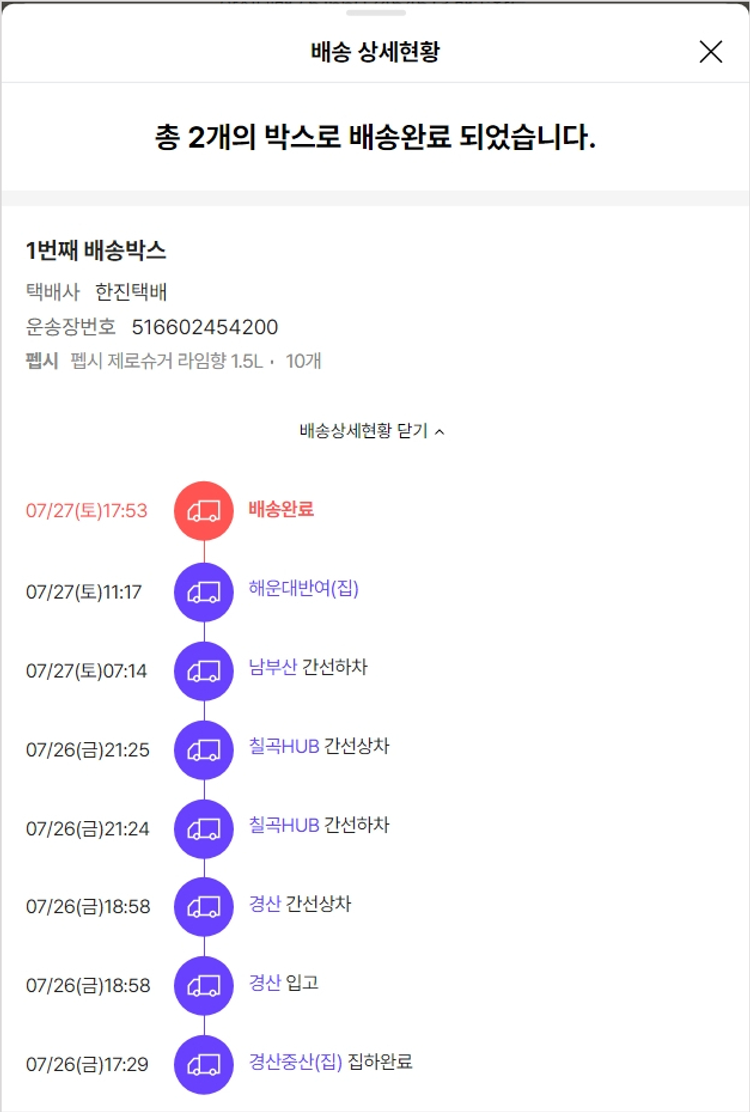Open the 해운대반여(집) location link
Viewport: 750px width, 1112px height.
click(303, 589)
